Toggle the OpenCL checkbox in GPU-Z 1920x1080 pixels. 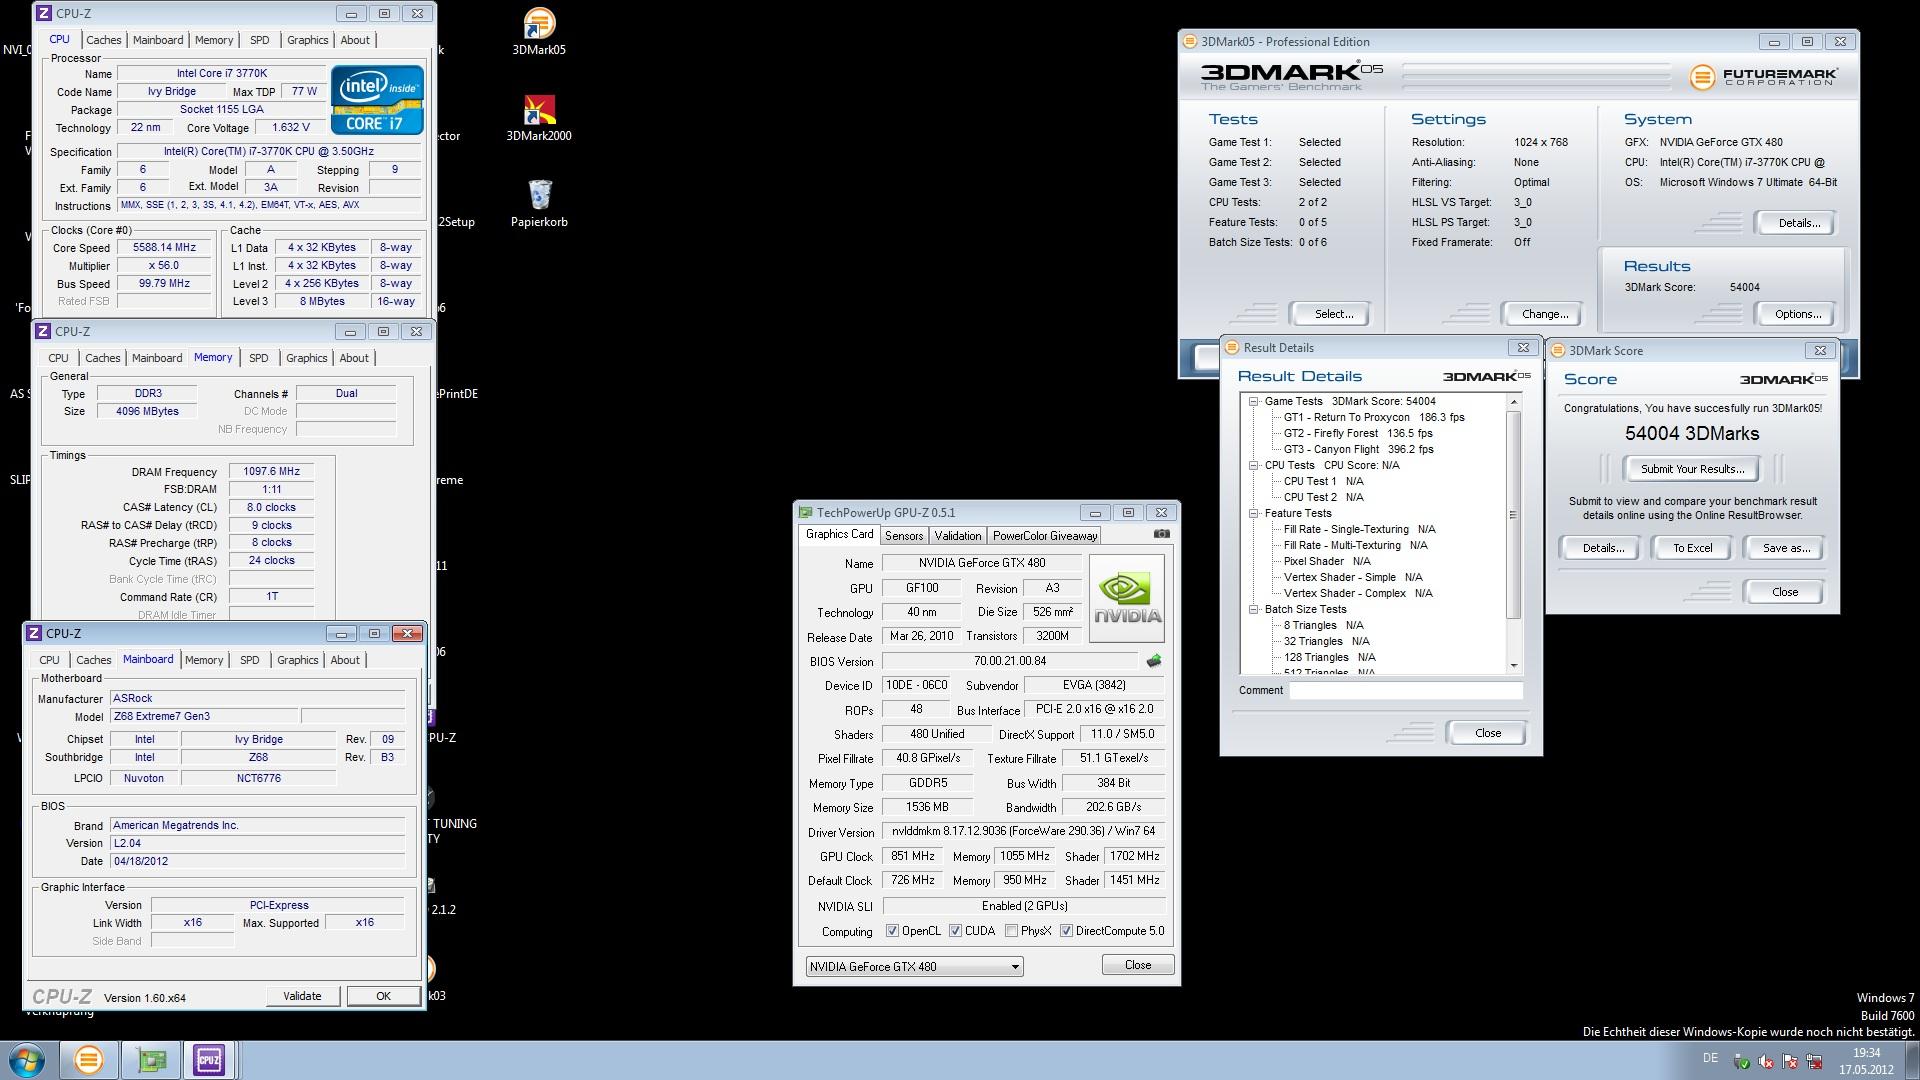click(892, 931)
